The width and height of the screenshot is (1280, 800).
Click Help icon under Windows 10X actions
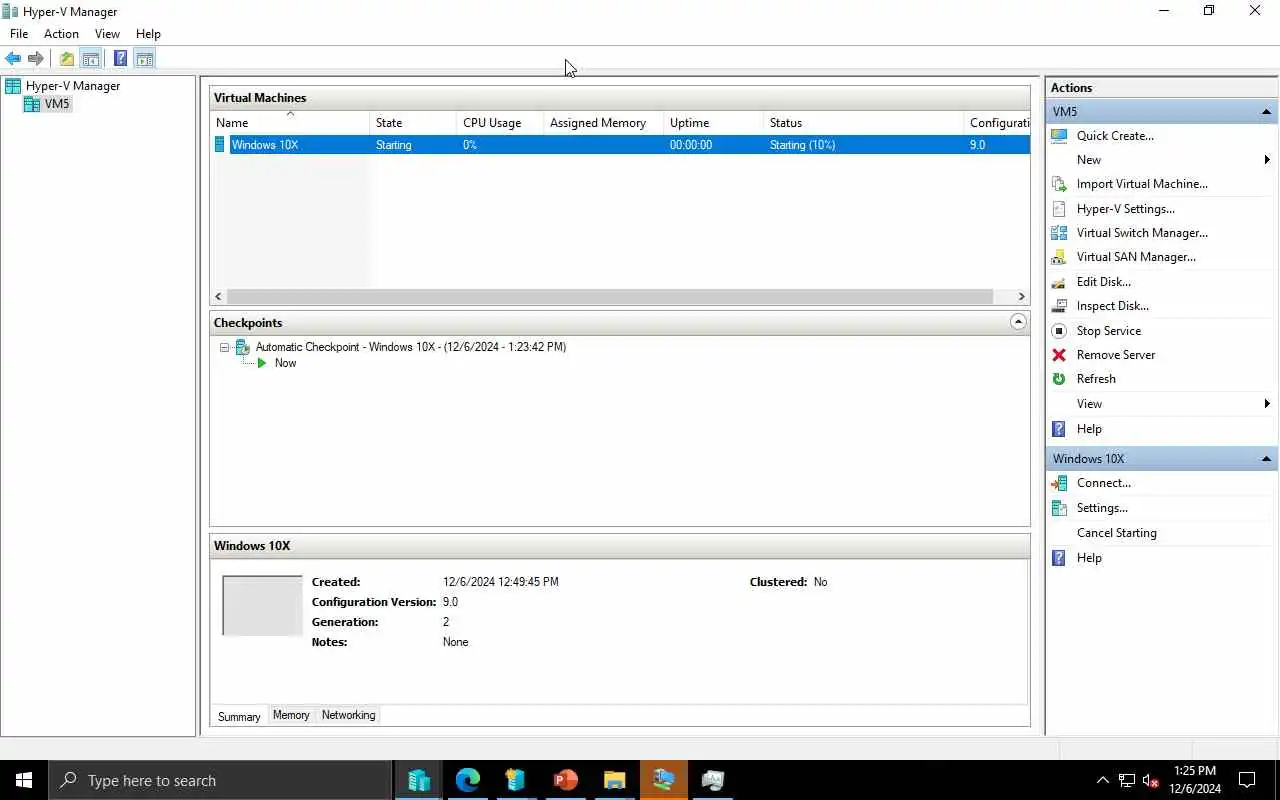coord(1059,558)
